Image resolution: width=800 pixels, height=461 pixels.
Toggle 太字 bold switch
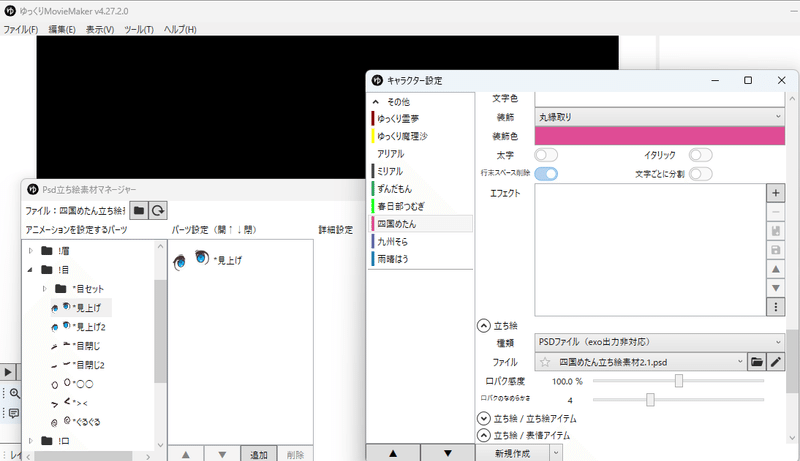(x=546, y=155)
